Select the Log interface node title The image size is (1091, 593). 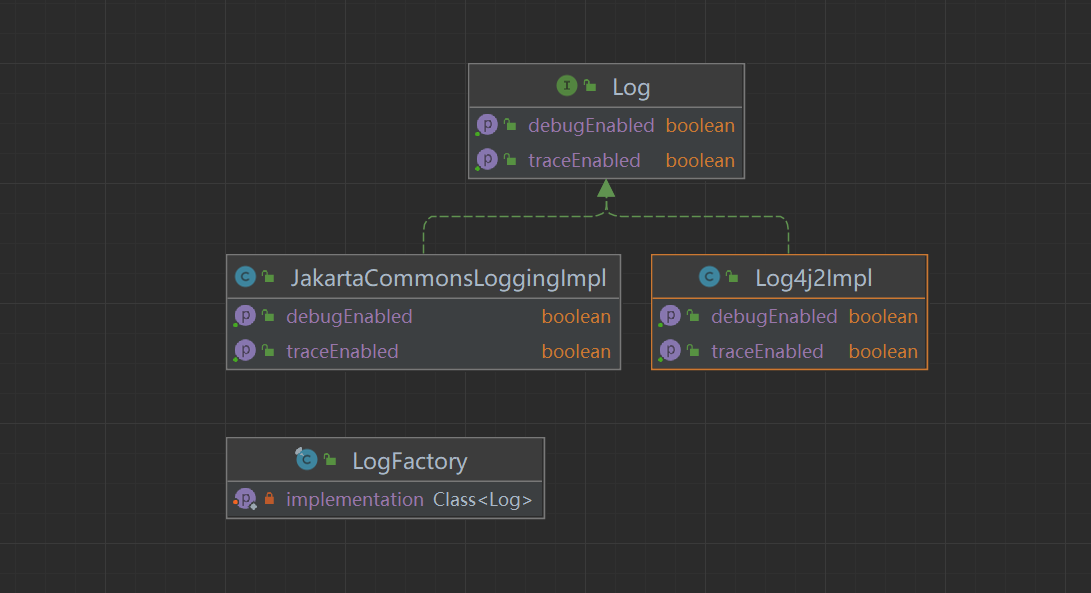coord(631,87)
